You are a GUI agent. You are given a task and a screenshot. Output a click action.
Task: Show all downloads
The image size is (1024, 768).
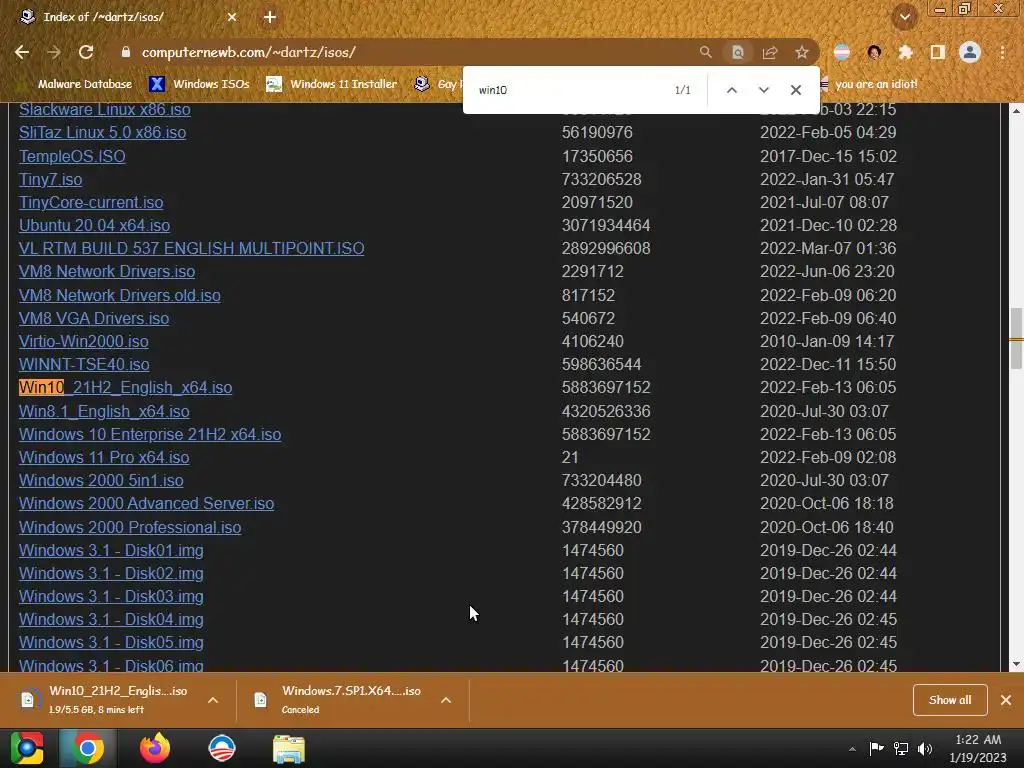(950, 700)
